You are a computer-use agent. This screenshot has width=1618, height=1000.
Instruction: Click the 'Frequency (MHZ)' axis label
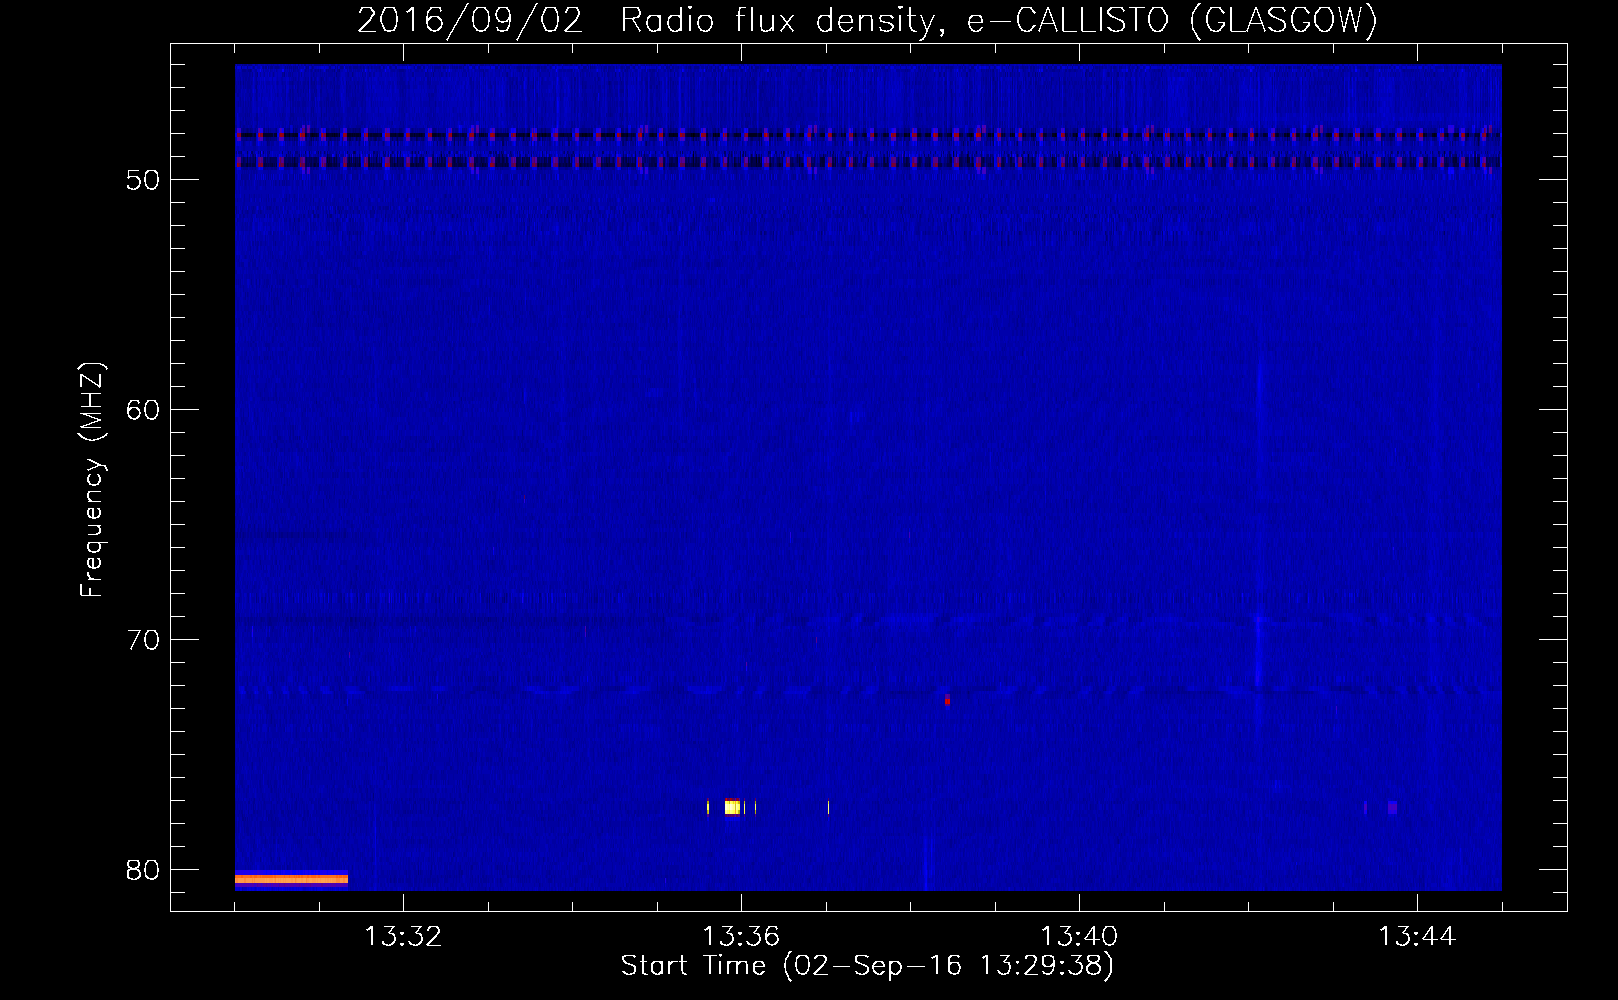click(x=91, y=480)
